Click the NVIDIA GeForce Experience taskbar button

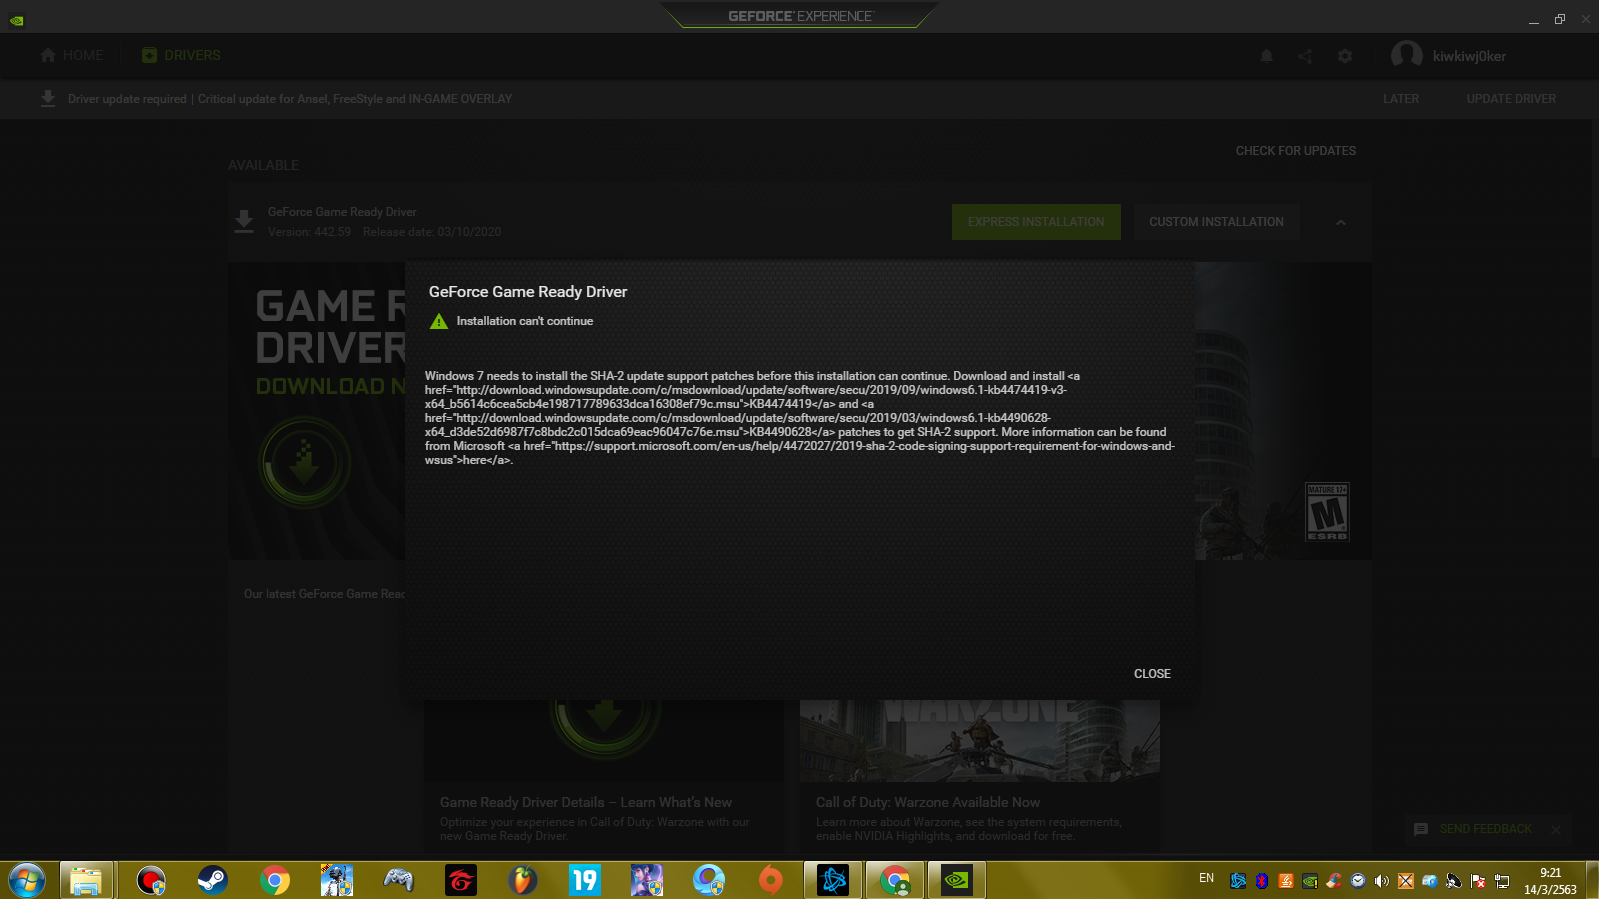coord(957,880)
